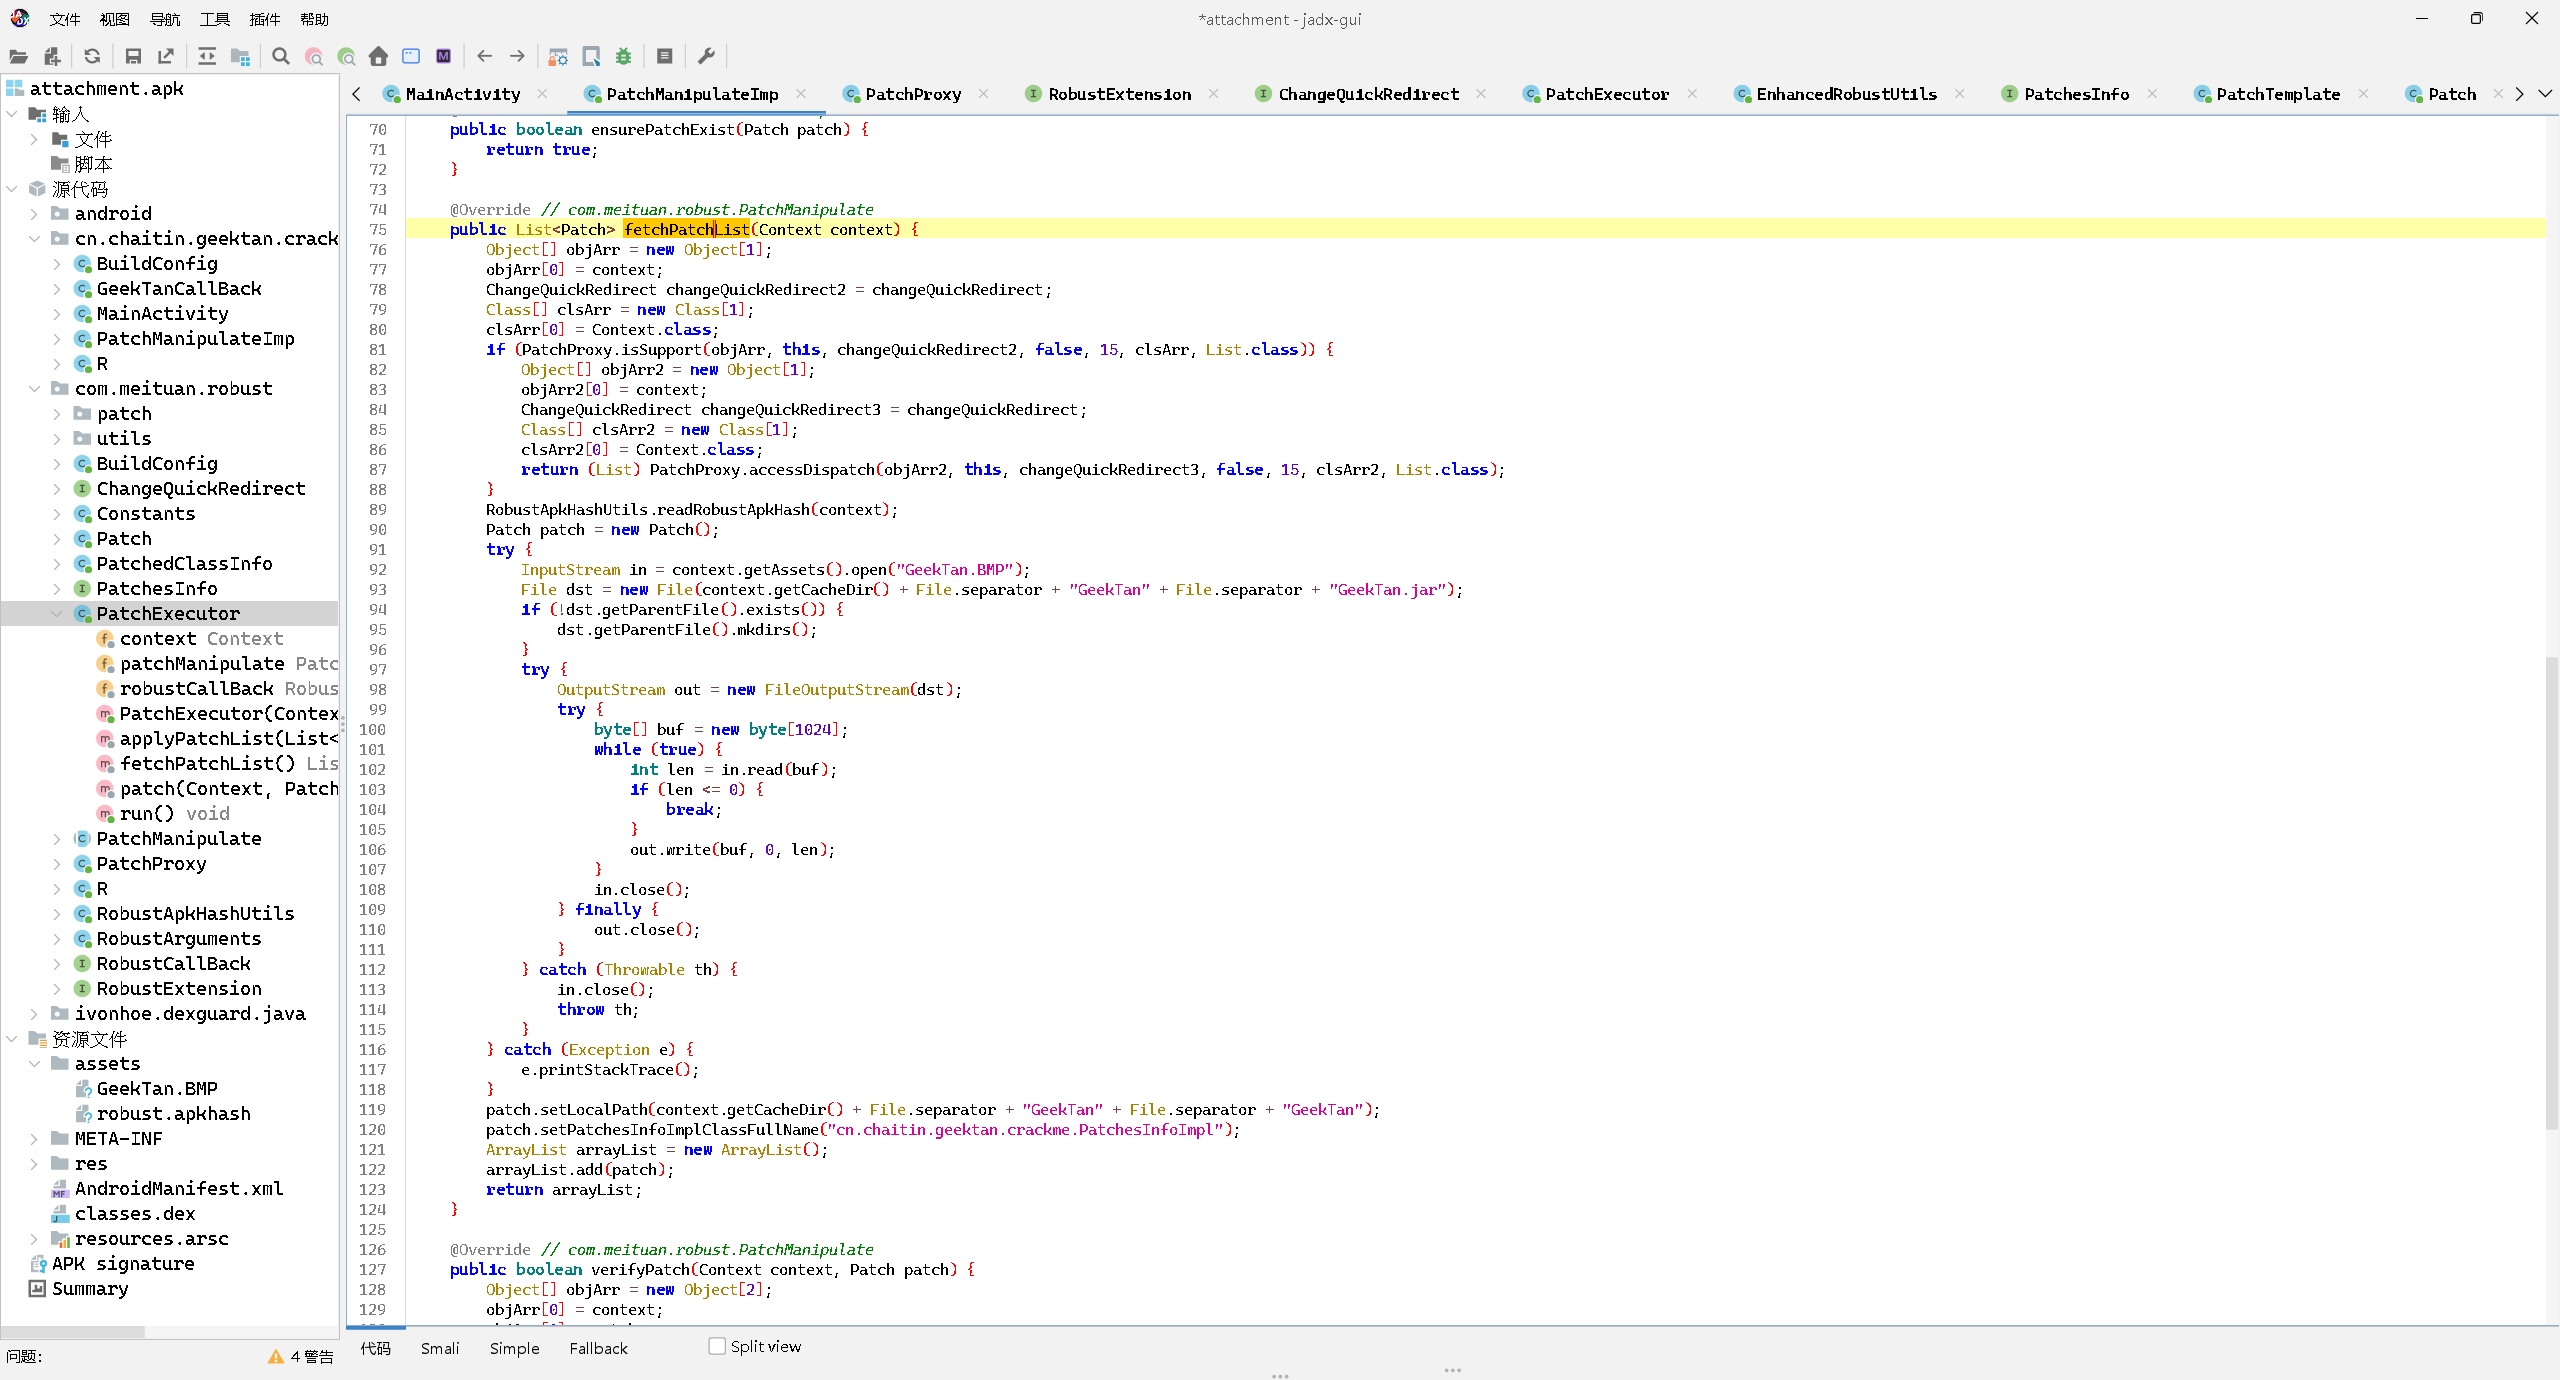Viewport: 2560px width, 1380px height.
Task: Switch to Fallback view mode
Action: click(x=598, y=1348)
